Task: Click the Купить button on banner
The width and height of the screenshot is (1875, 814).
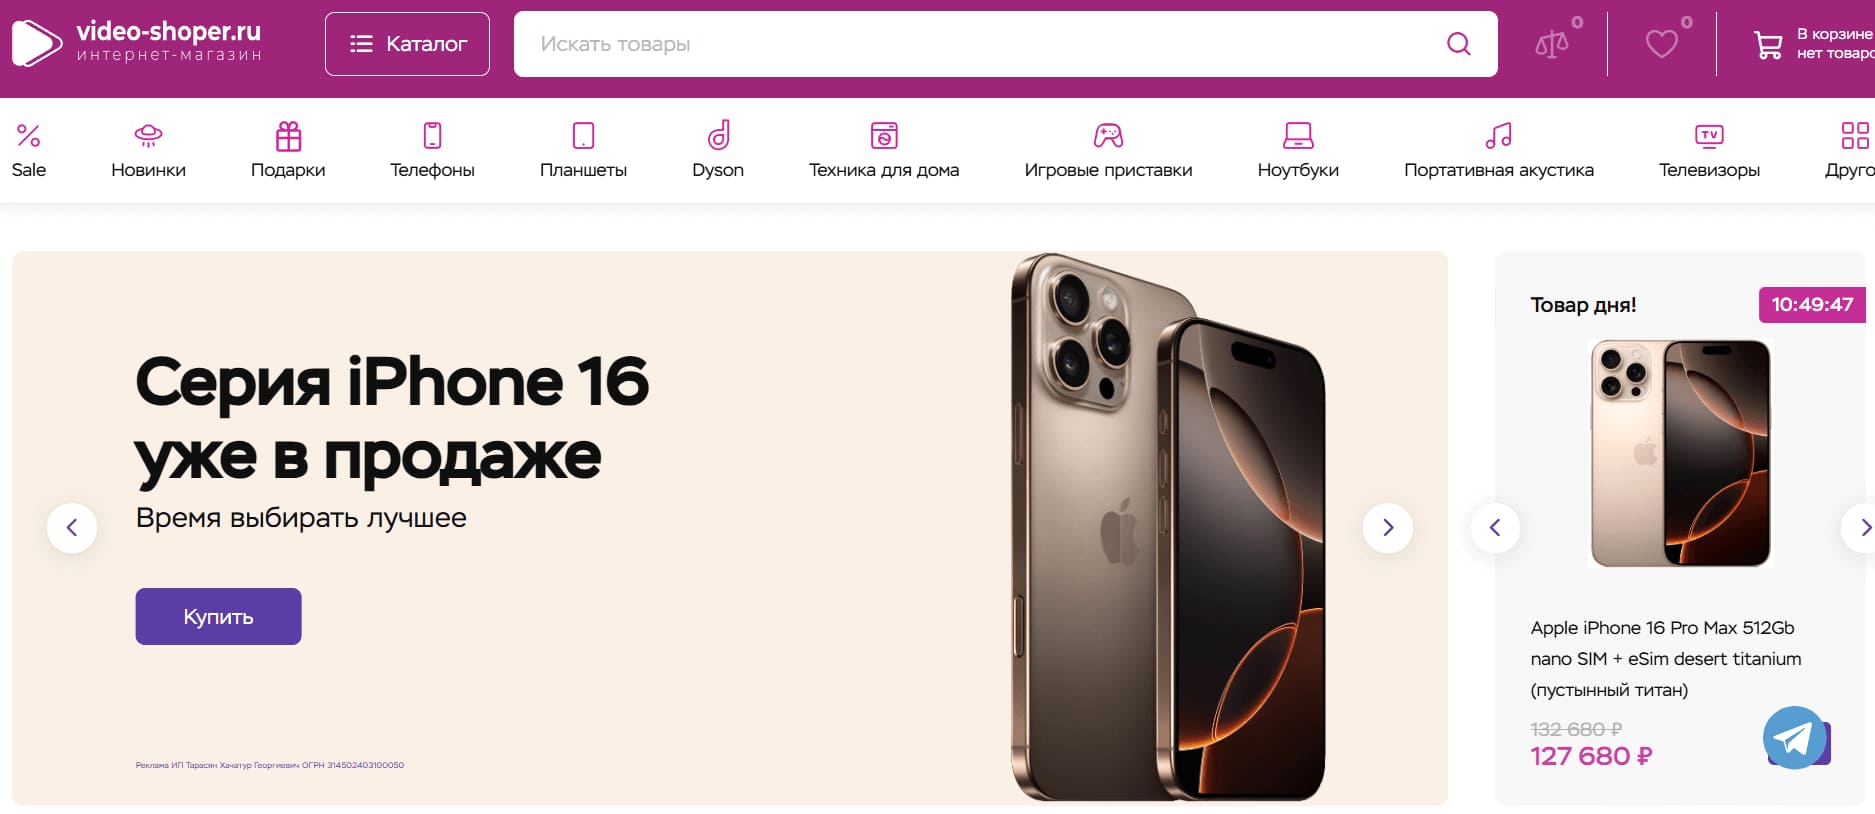Action: tap(218, 616)
